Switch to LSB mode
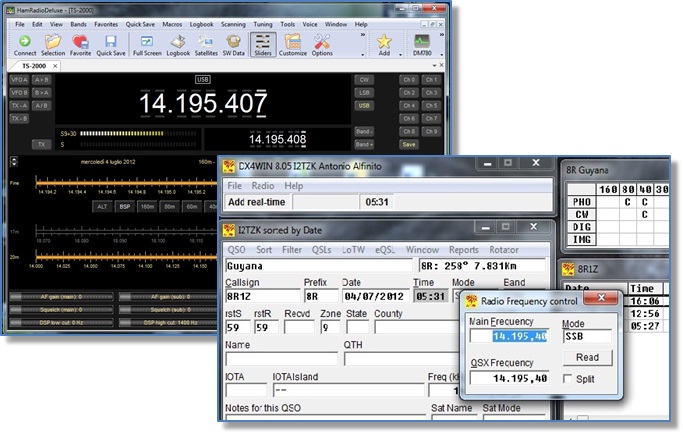 [x=364, y=92]
